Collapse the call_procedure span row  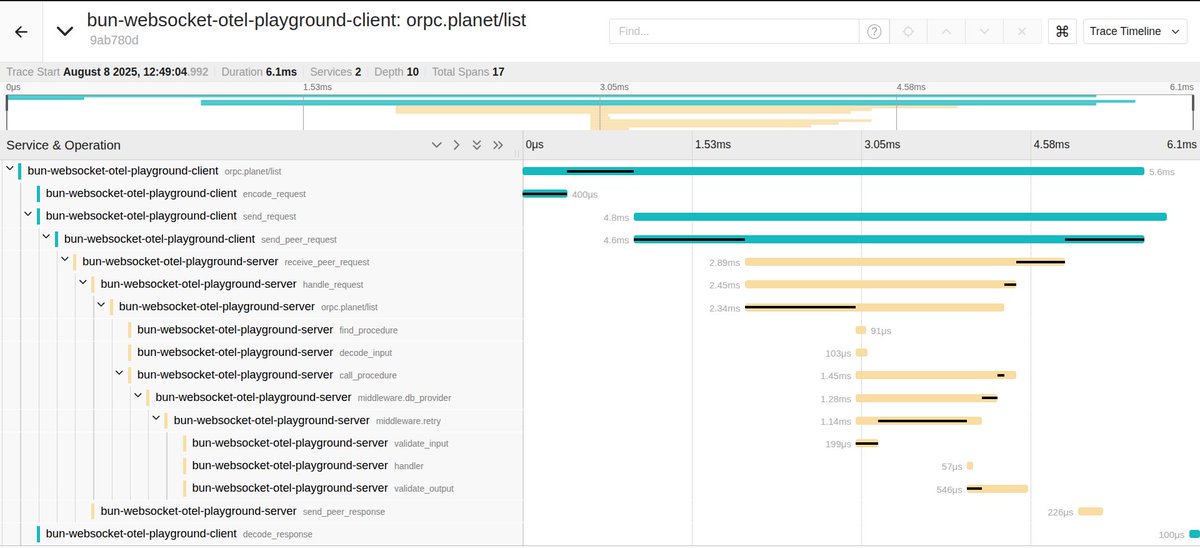(119, 374)
